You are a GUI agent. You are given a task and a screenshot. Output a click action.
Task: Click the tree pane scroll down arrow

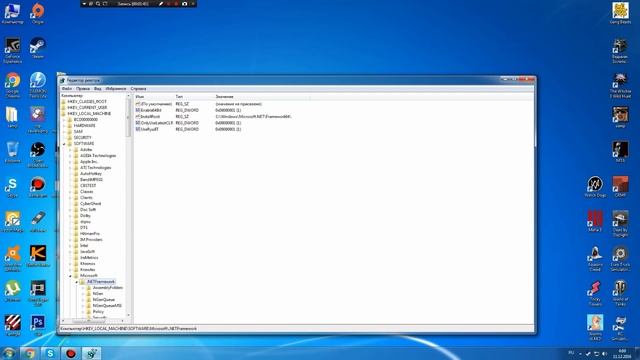click(x=129, y=315)
